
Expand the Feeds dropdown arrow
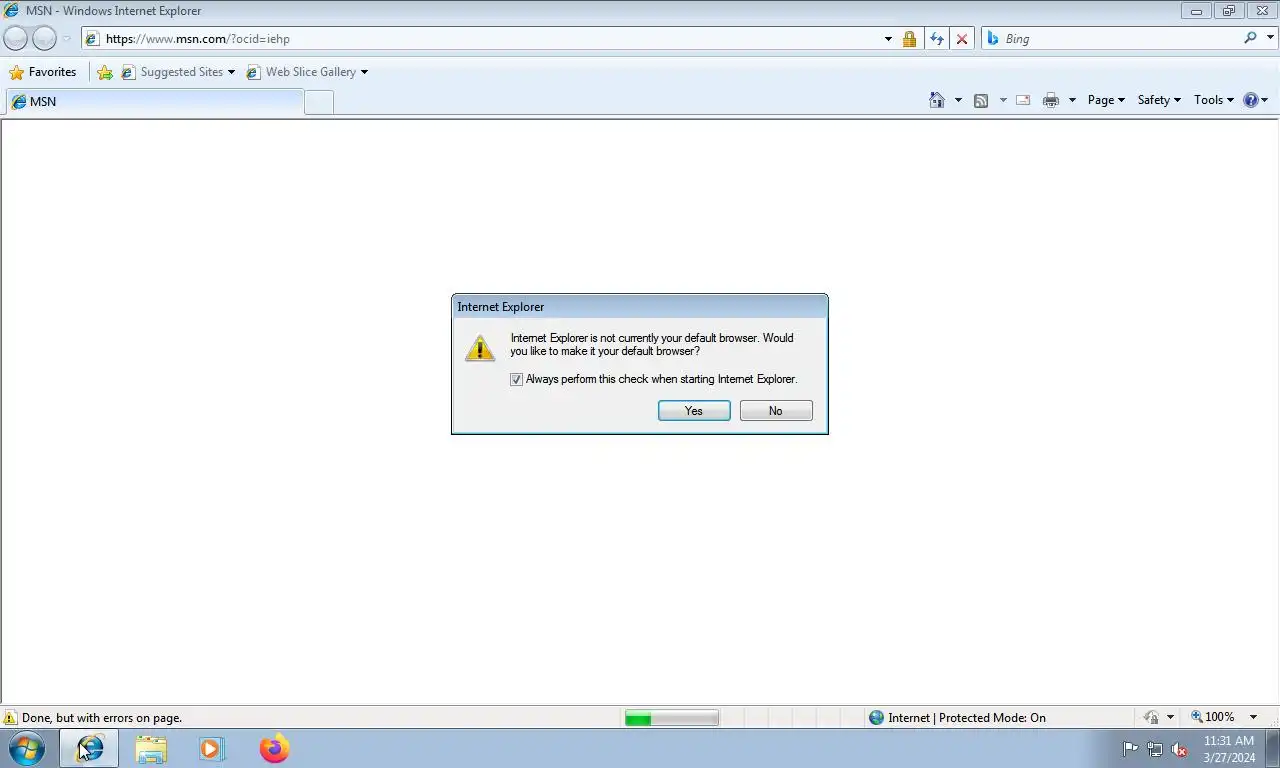point(1003,100)
